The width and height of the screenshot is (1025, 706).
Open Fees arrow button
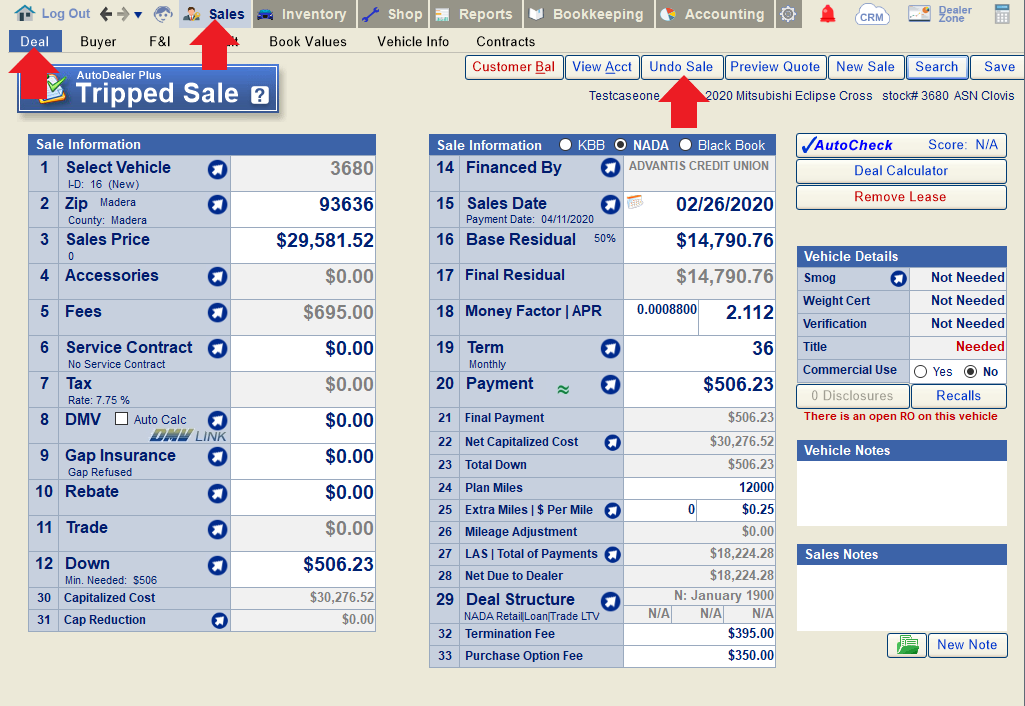[x=217, y=313]
